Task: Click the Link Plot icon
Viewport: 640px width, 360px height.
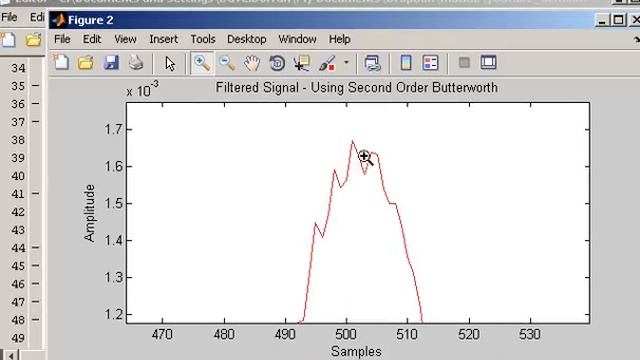Action: 372,63
